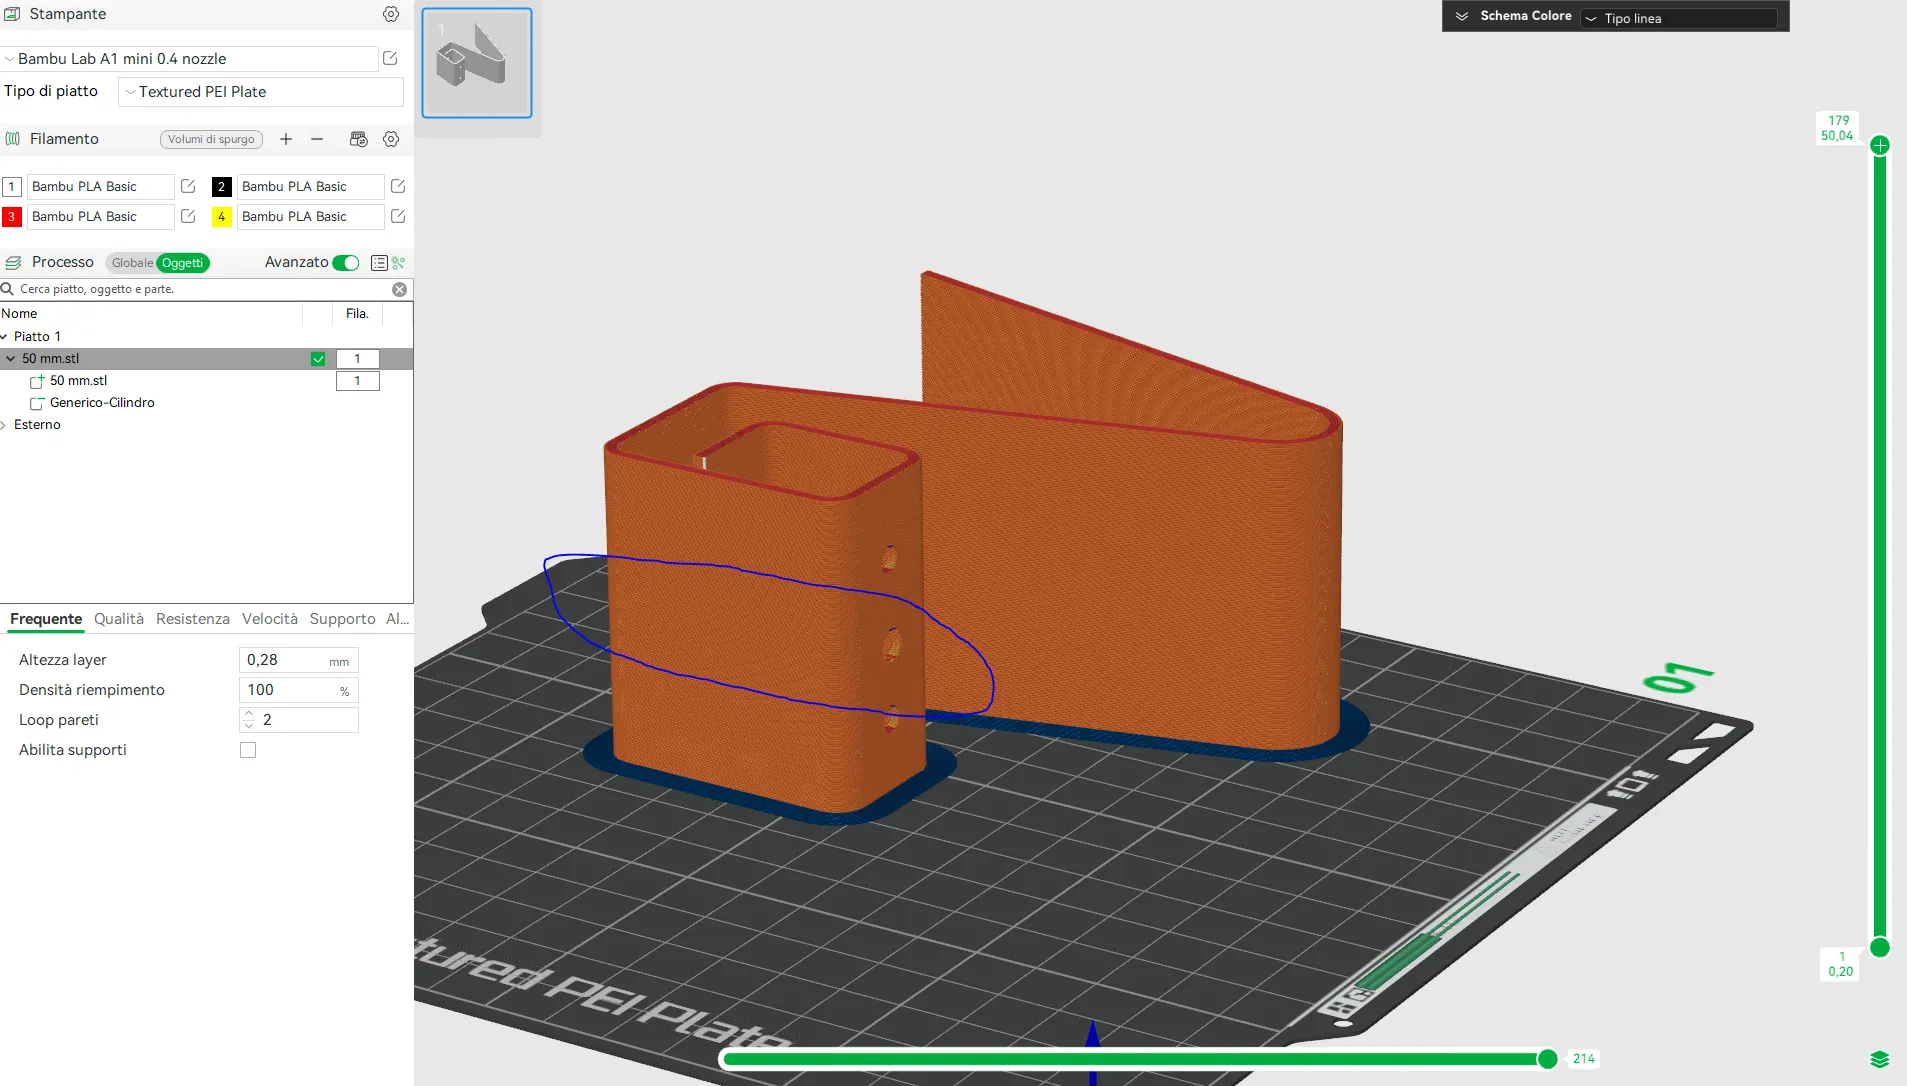Click filament 1 white color swatch
Viewport: 1907px width, 1086px height.
pos(12,186)
